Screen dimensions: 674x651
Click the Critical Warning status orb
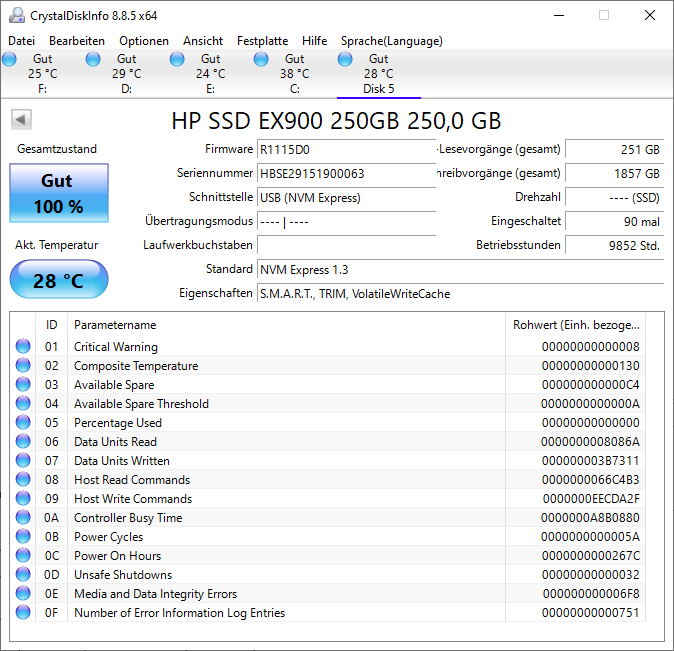point(23,346)
